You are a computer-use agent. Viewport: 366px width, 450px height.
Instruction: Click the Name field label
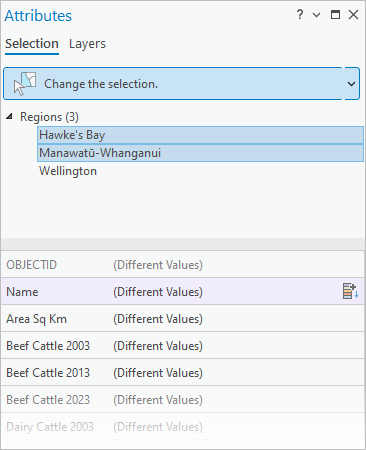[x=22, y=292]
